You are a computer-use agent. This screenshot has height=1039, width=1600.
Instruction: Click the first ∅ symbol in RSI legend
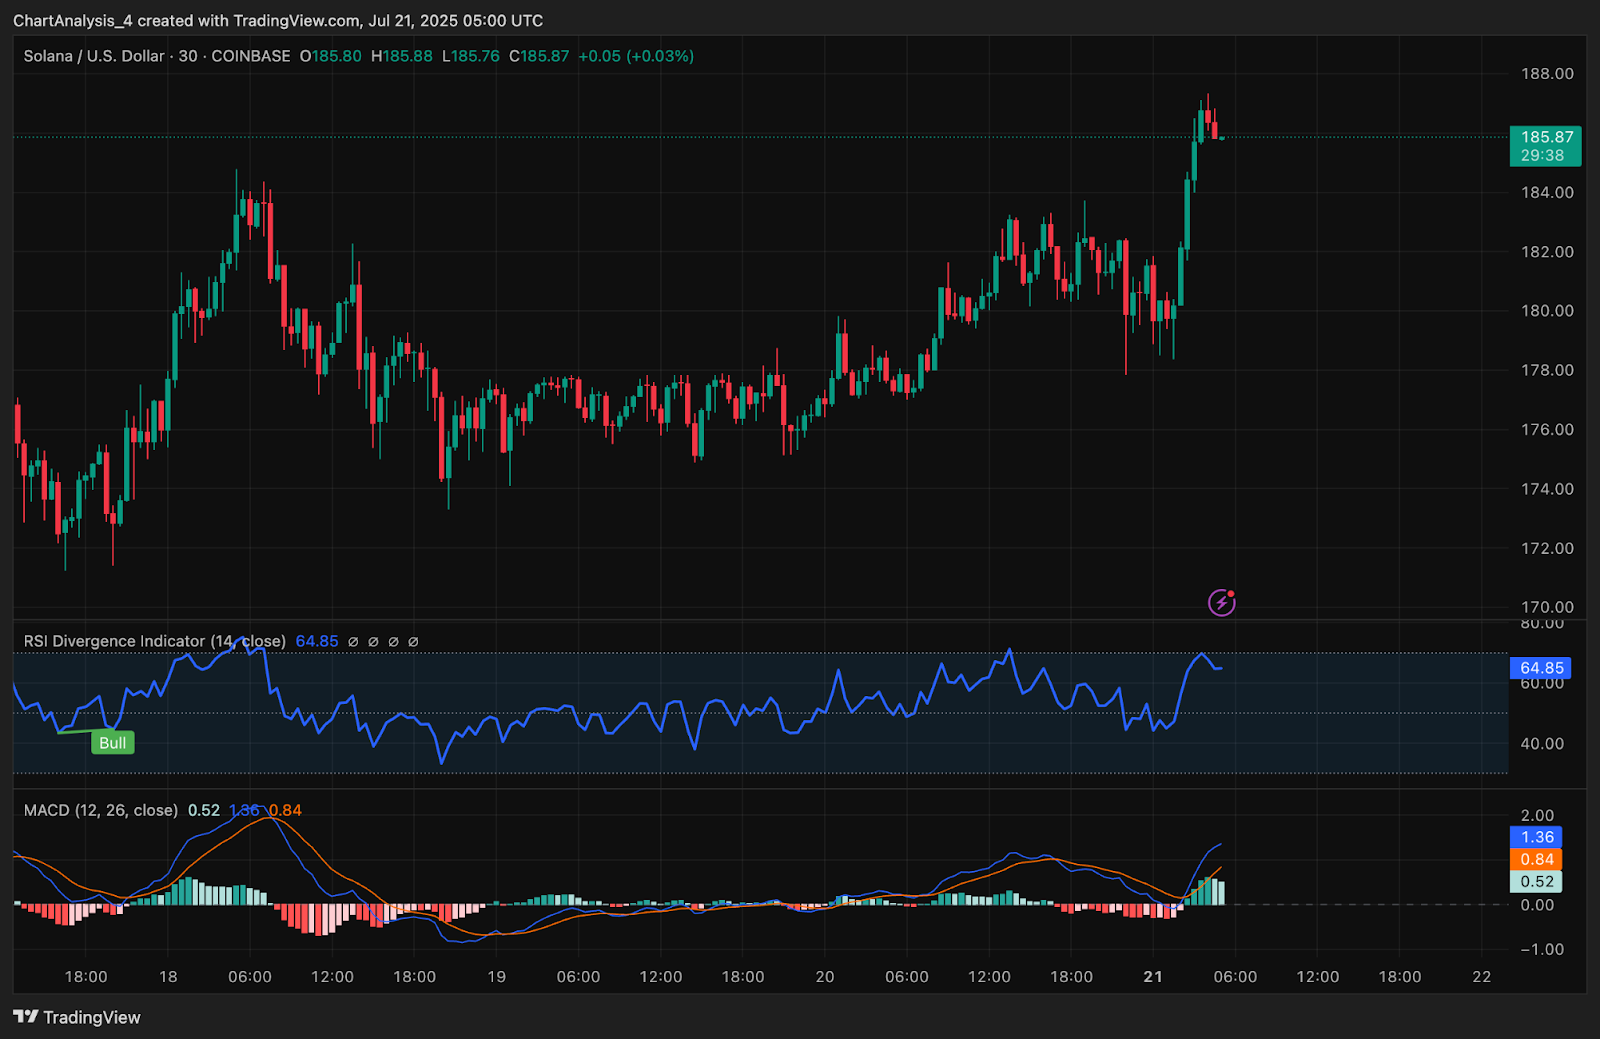[x=353, y=641]
